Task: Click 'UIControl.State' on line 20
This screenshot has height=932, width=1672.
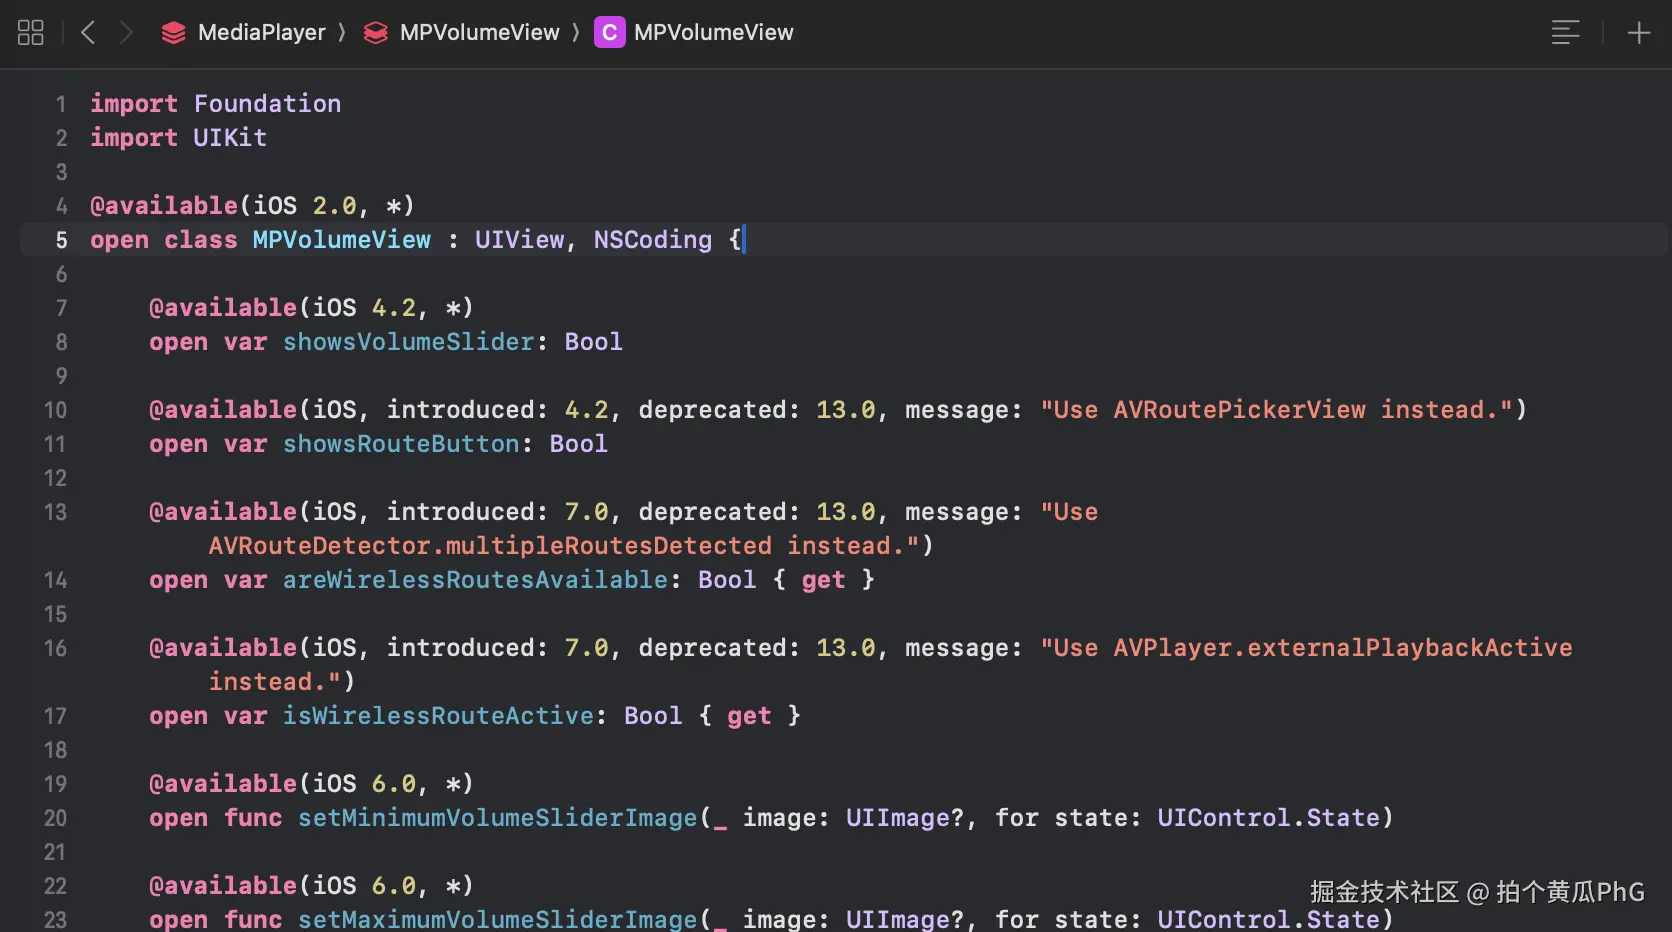Action: pyautogui.click(x=1268, y=818)
